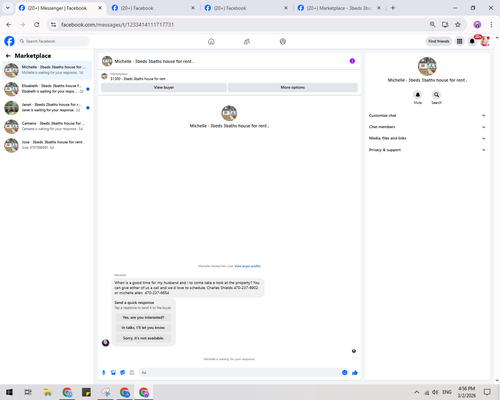500x400 pixels.
Task: Go back in browser history
Action: click(9, 24)
